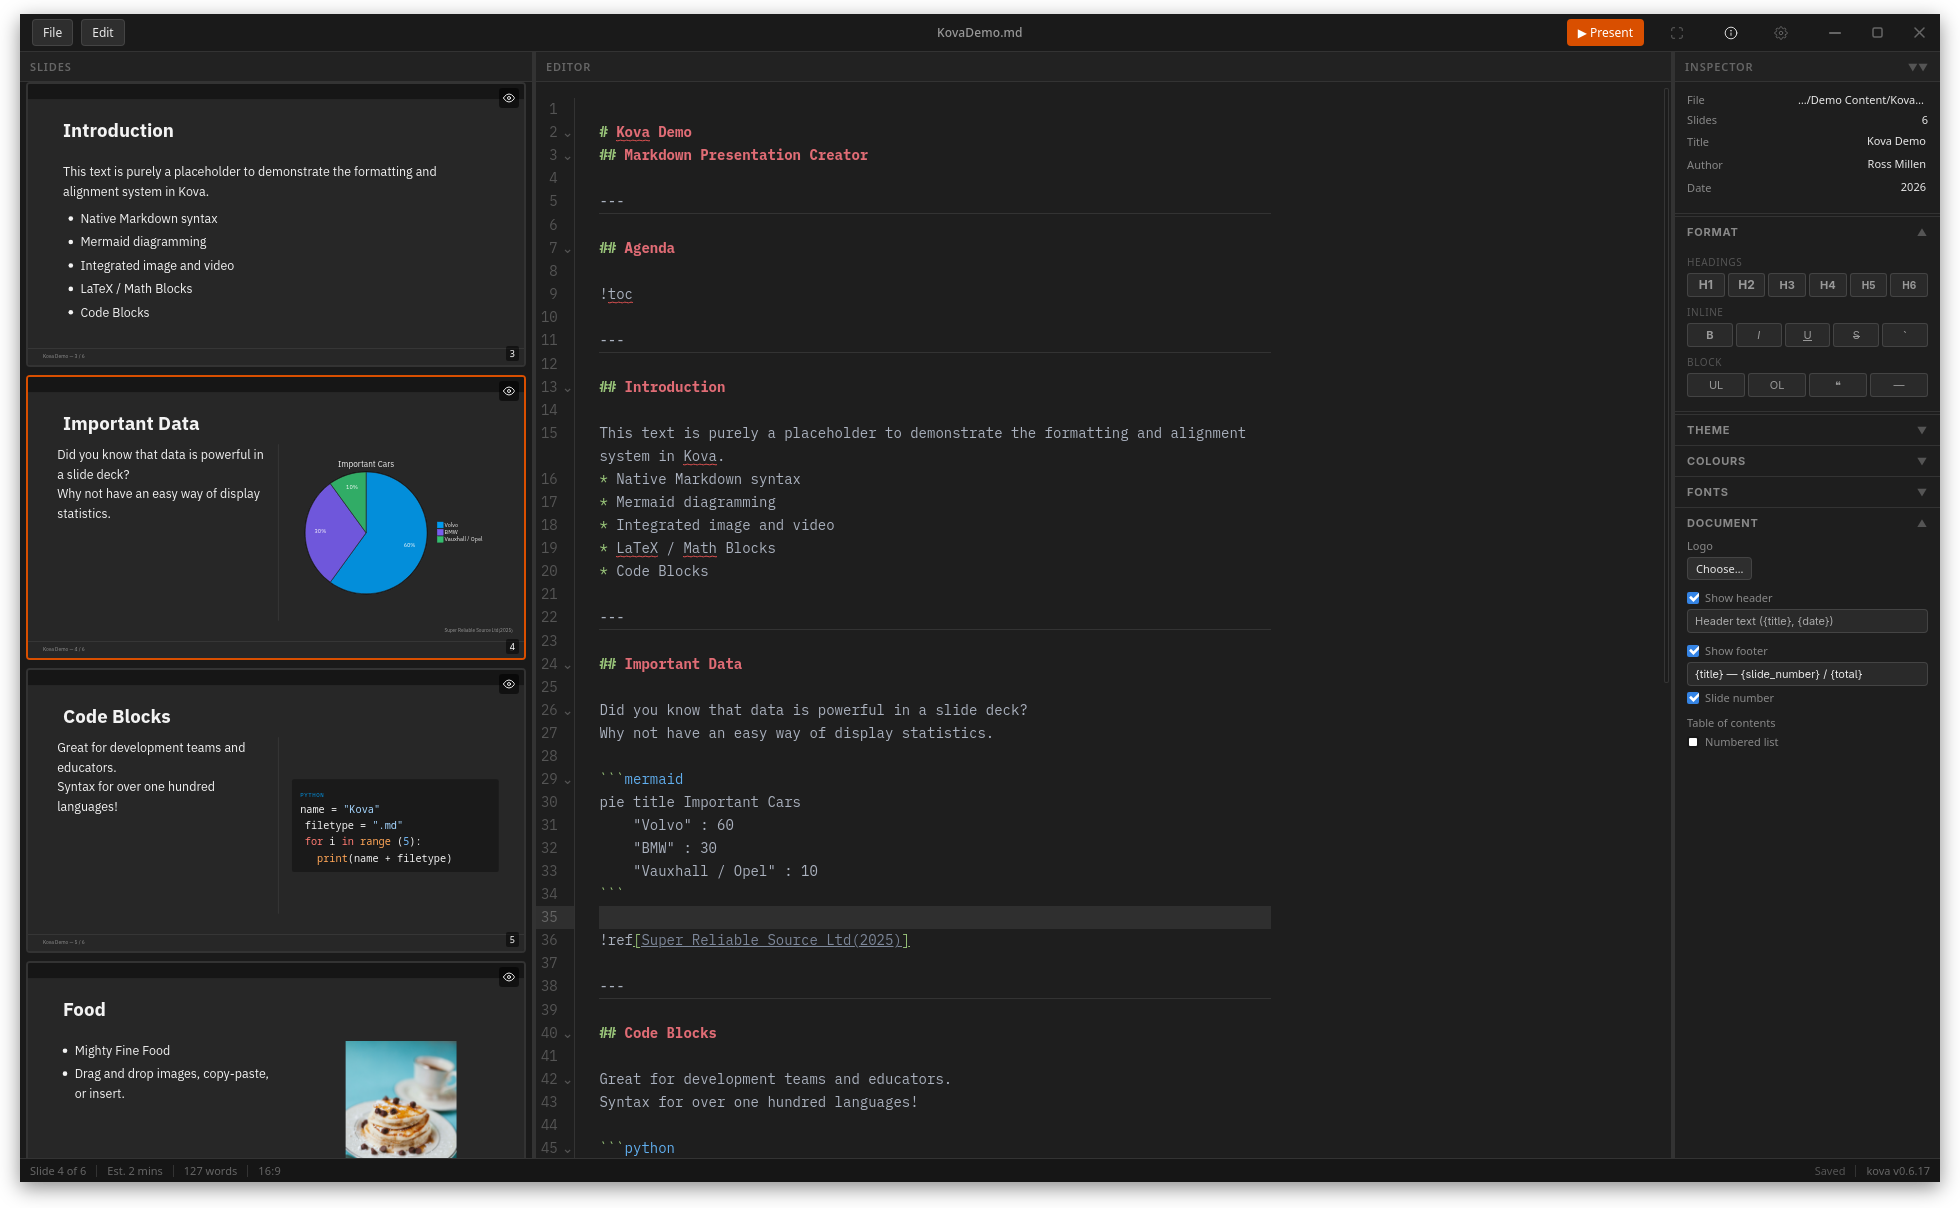Choose a logo with Choose... button
This screenshot has width=1960, height=1208.
(x=1719, y=569)
